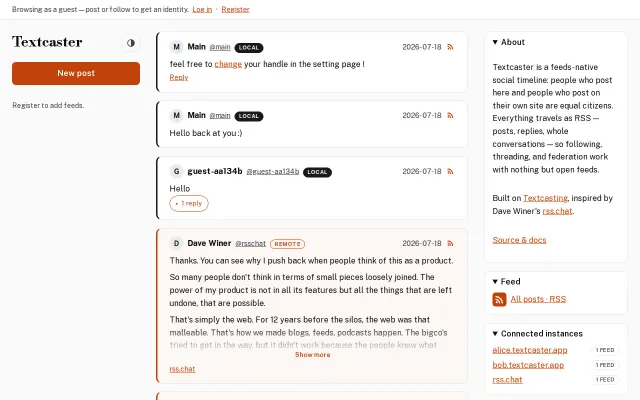Click the 2026-07-18 date on guest-aa134b post
The width and height of the screenshot is (640, 400).
coord(422,171)
